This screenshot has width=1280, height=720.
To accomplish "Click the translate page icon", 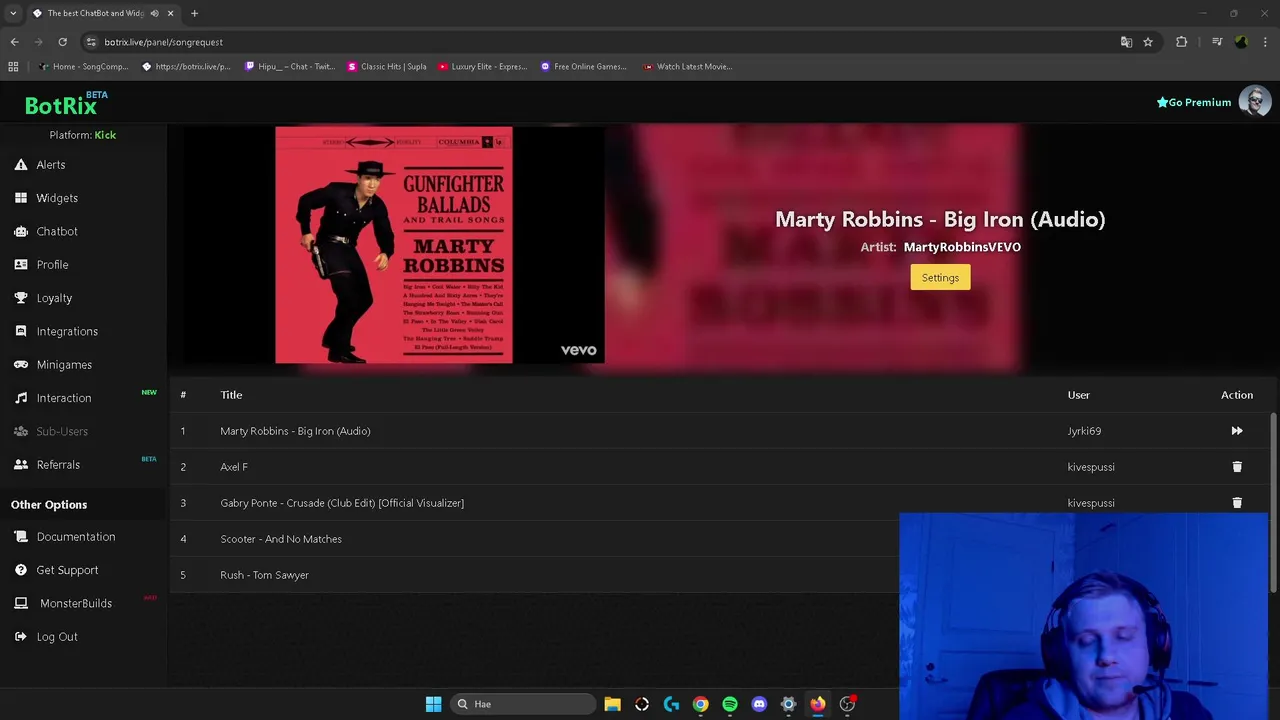I will 1126,42.
